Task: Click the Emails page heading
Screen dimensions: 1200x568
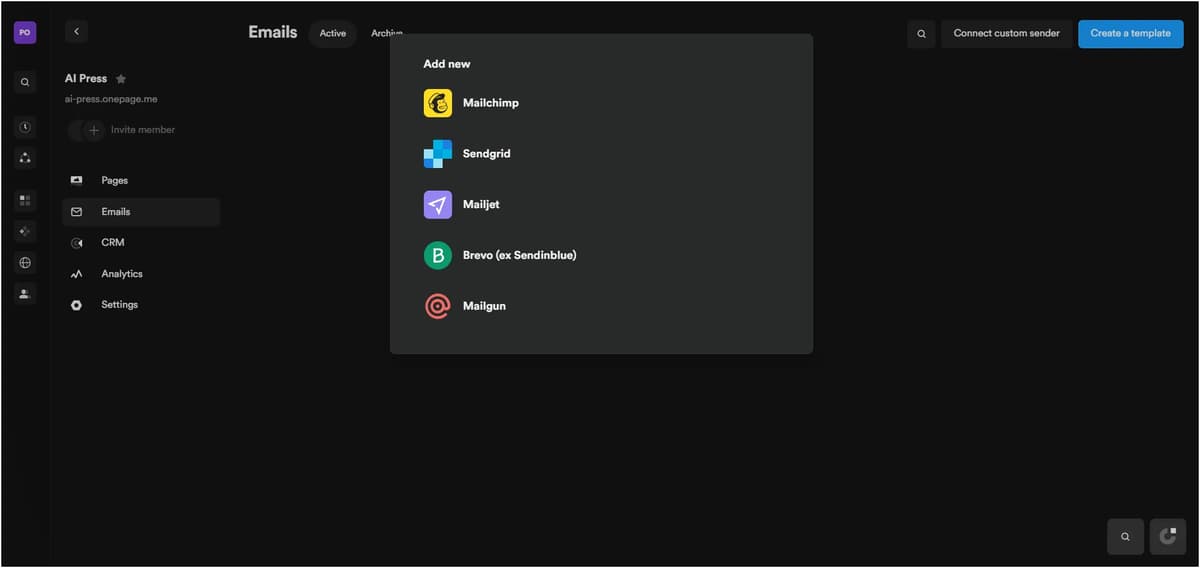Action: 273,33
